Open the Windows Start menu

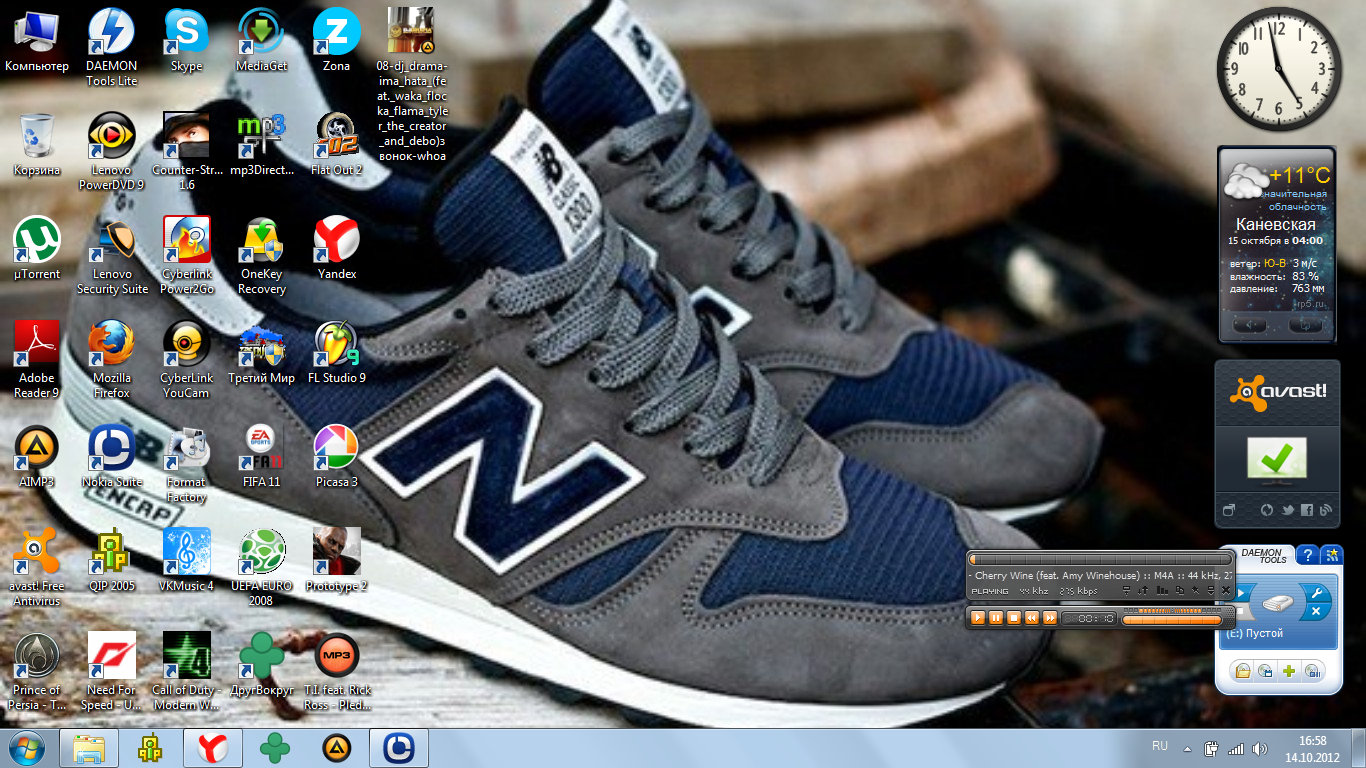pos(26,748)
